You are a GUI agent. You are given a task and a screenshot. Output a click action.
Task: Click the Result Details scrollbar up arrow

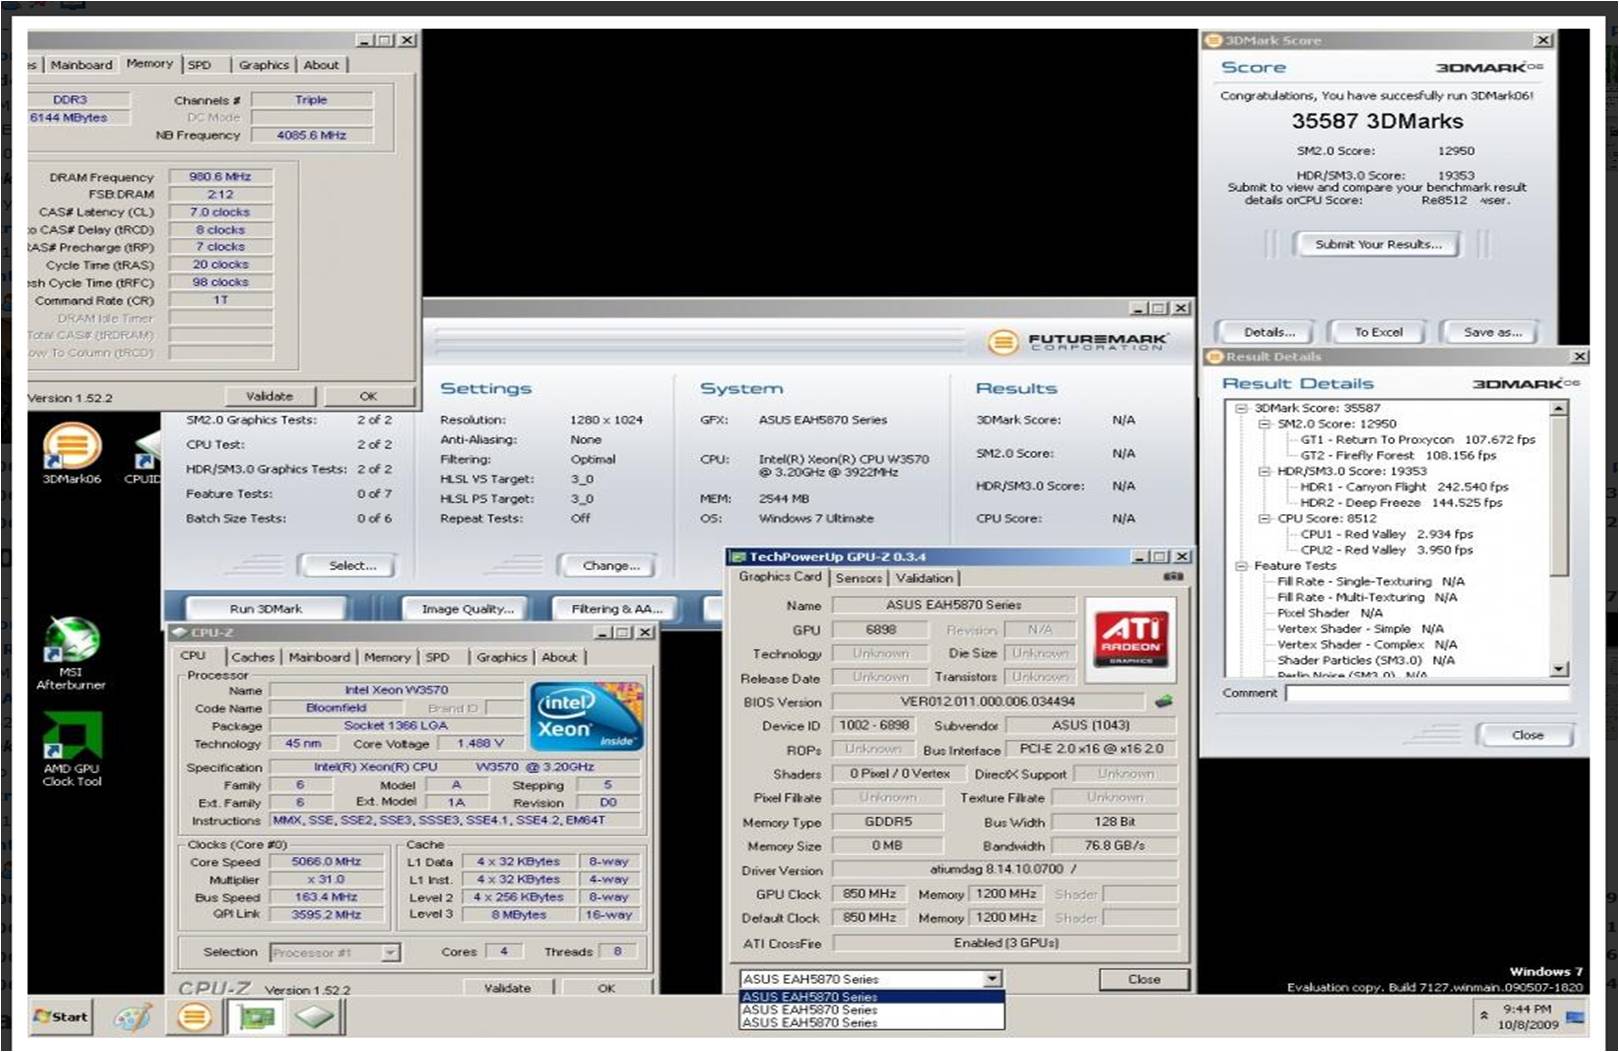[1559, 409]
